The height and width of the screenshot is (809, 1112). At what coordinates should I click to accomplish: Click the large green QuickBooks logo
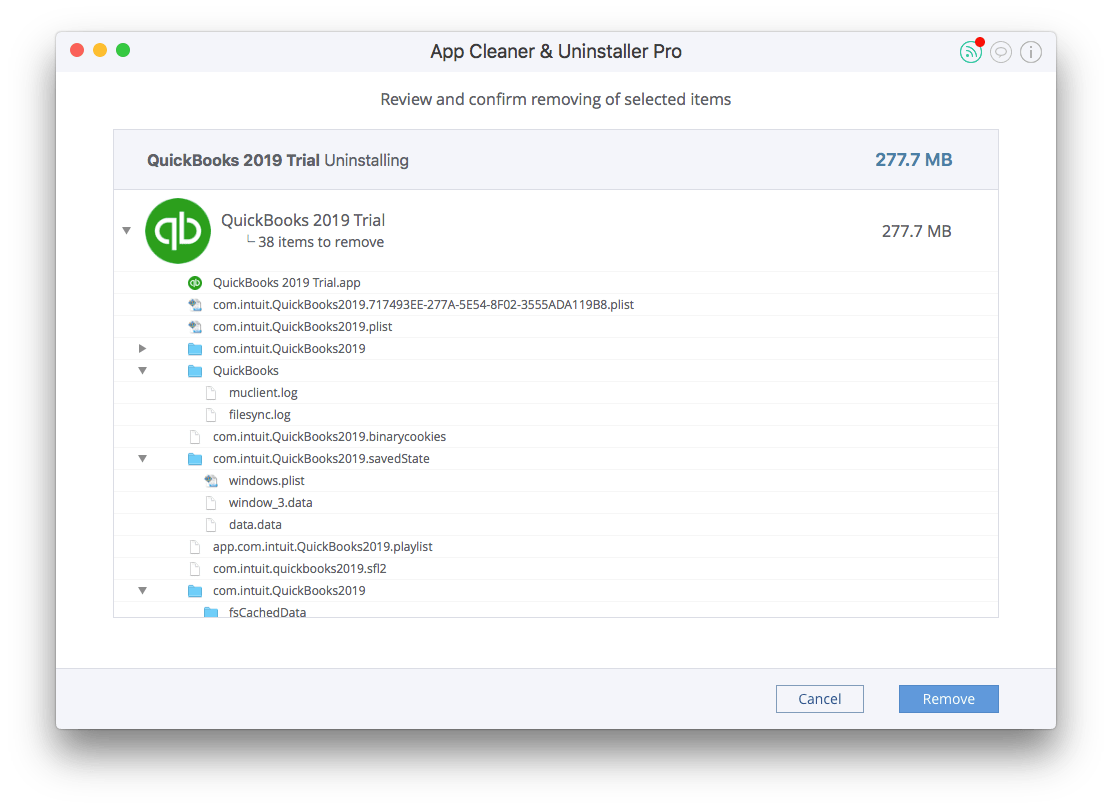[x=178, y=230]
